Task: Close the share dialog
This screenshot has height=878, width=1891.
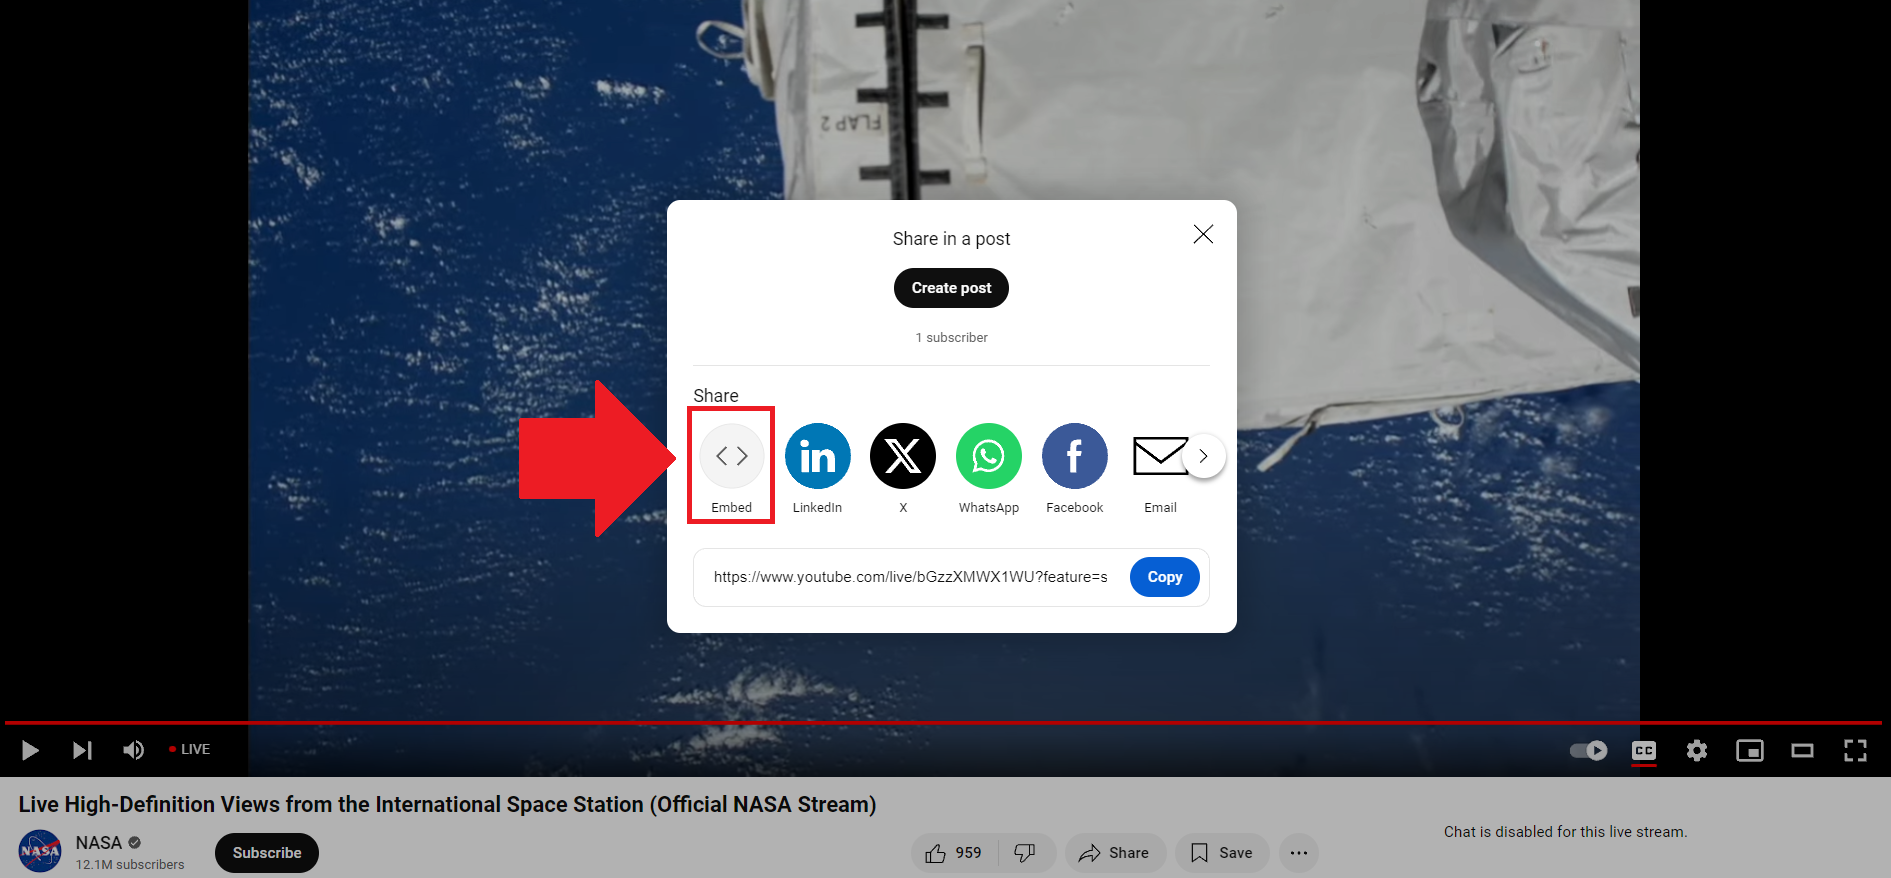Action: [1203, 234]
